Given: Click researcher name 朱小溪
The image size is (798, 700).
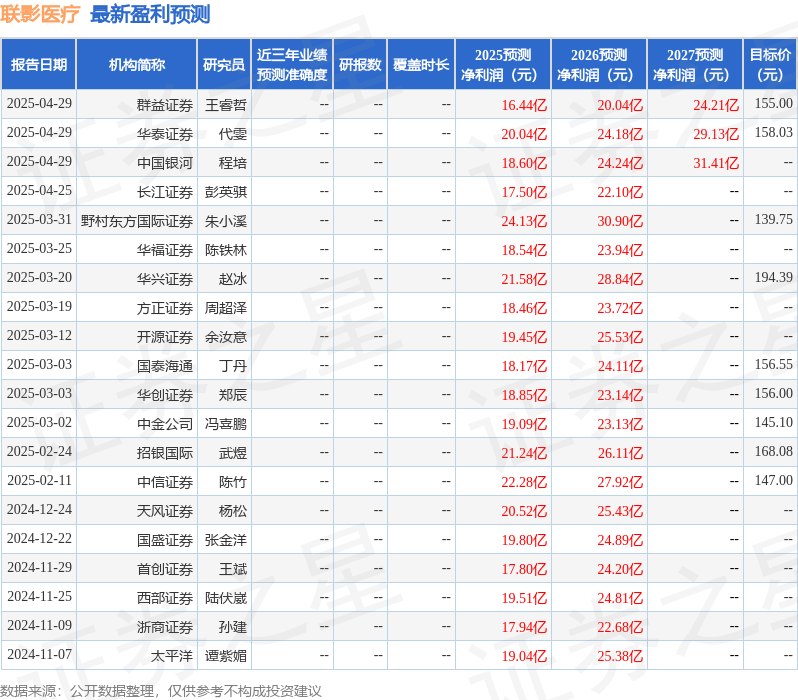Looking at the screenshot, I should 226,221.
